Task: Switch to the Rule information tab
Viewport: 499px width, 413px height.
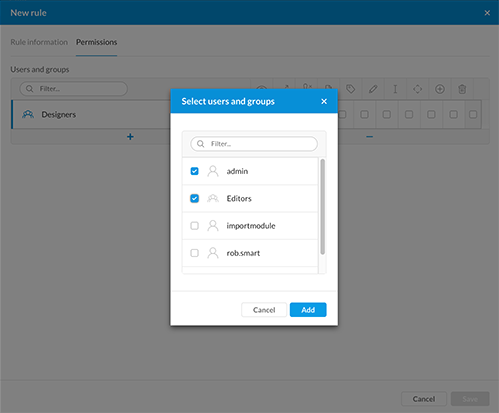Action: coord(39,42)
